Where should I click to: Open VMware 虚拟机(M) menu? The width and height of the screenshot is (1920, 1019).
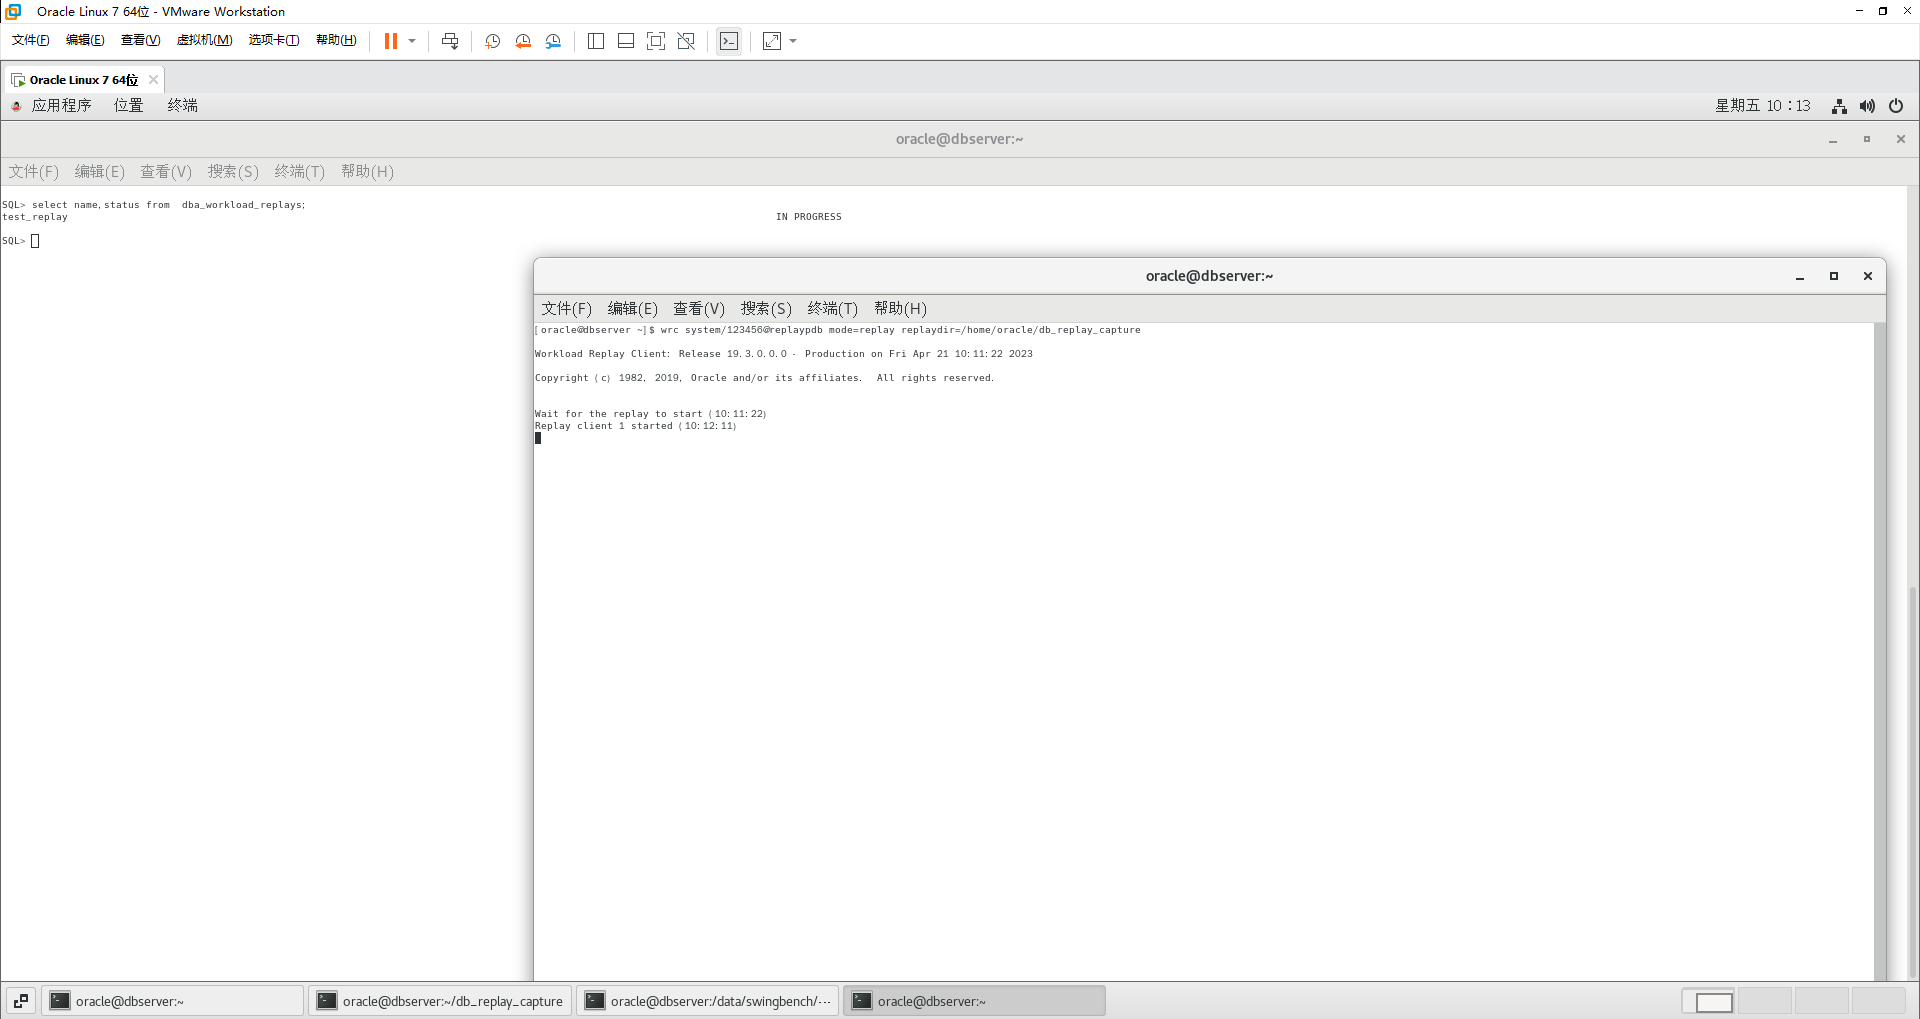[204, 40]
